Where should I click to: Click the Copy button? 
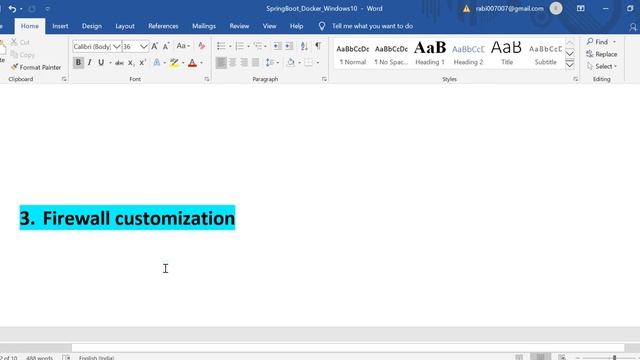coord(23,55)
